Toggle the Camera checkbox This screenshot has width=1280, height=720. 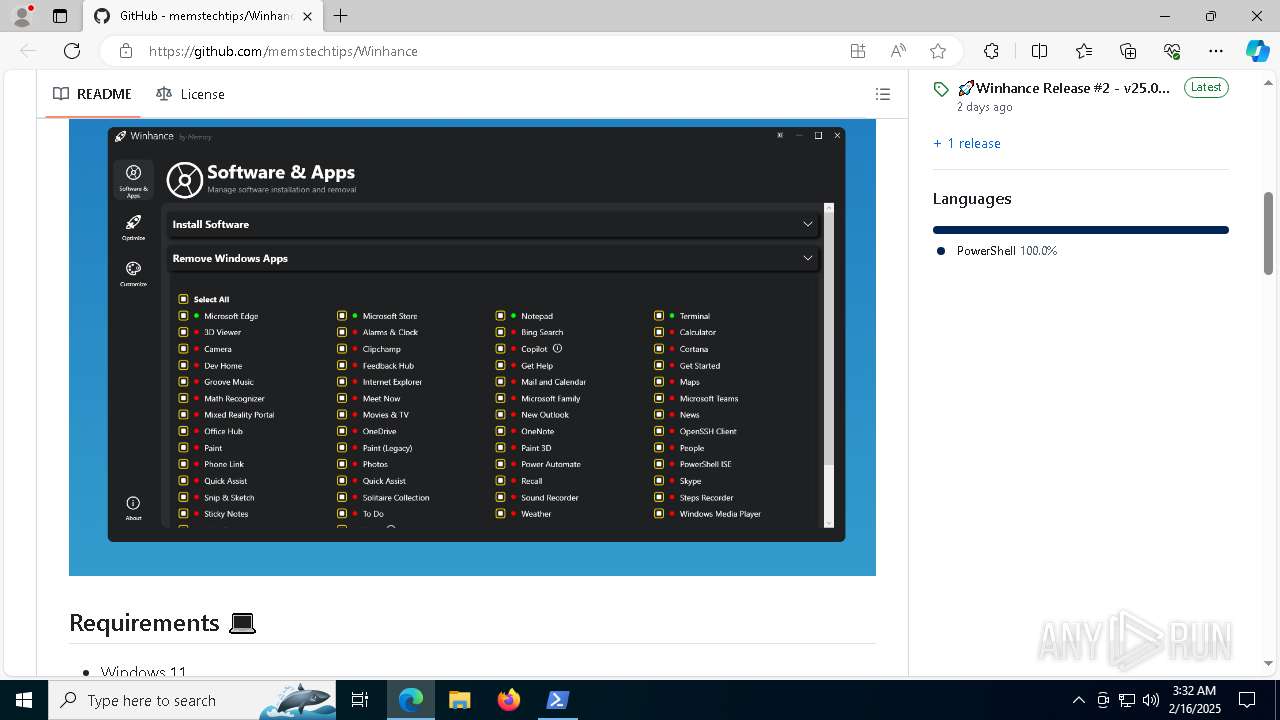(184, 349)
